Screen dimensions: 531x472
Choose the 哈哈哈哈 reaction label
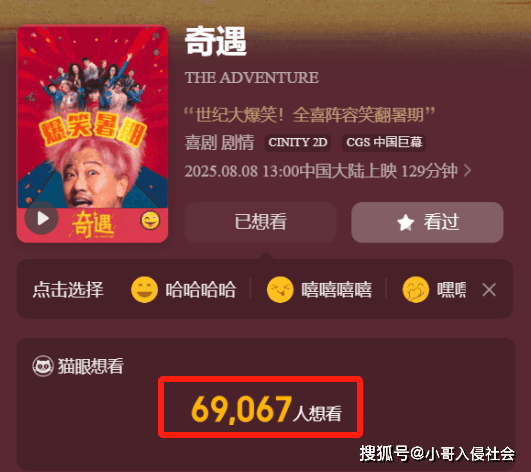pyautogui.click(x=200, y=290)
